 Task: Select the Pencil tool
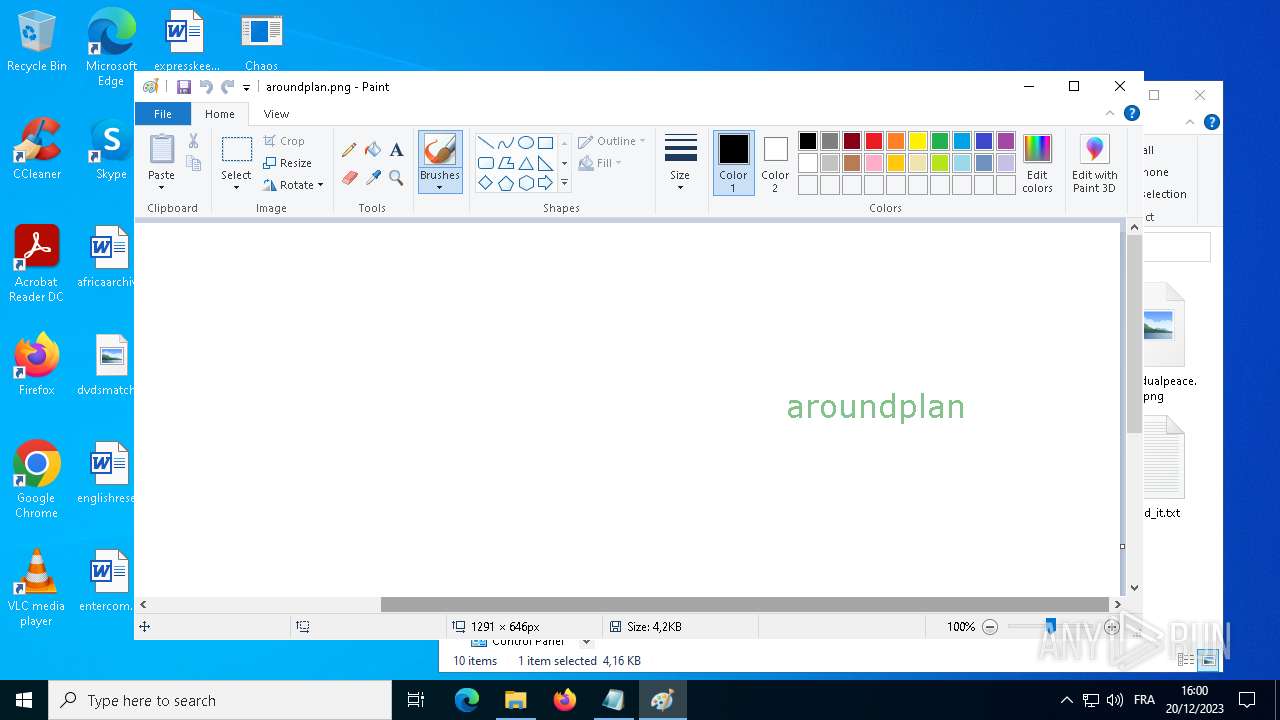click(349, 150)
